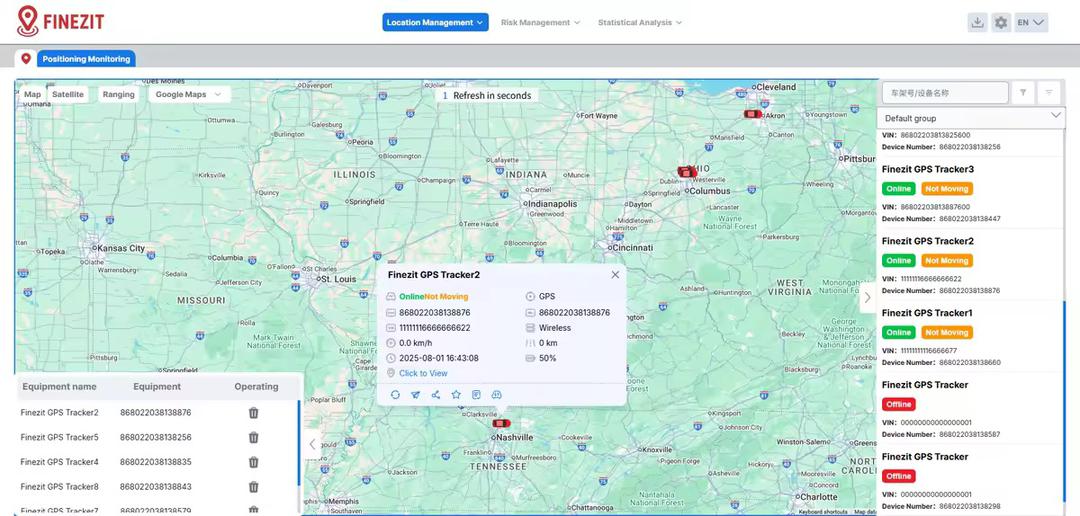Image resolution: width=1080 pixels, height=516 pixels.
Task: Click the Equipment name column header
Action: [59, 386]
